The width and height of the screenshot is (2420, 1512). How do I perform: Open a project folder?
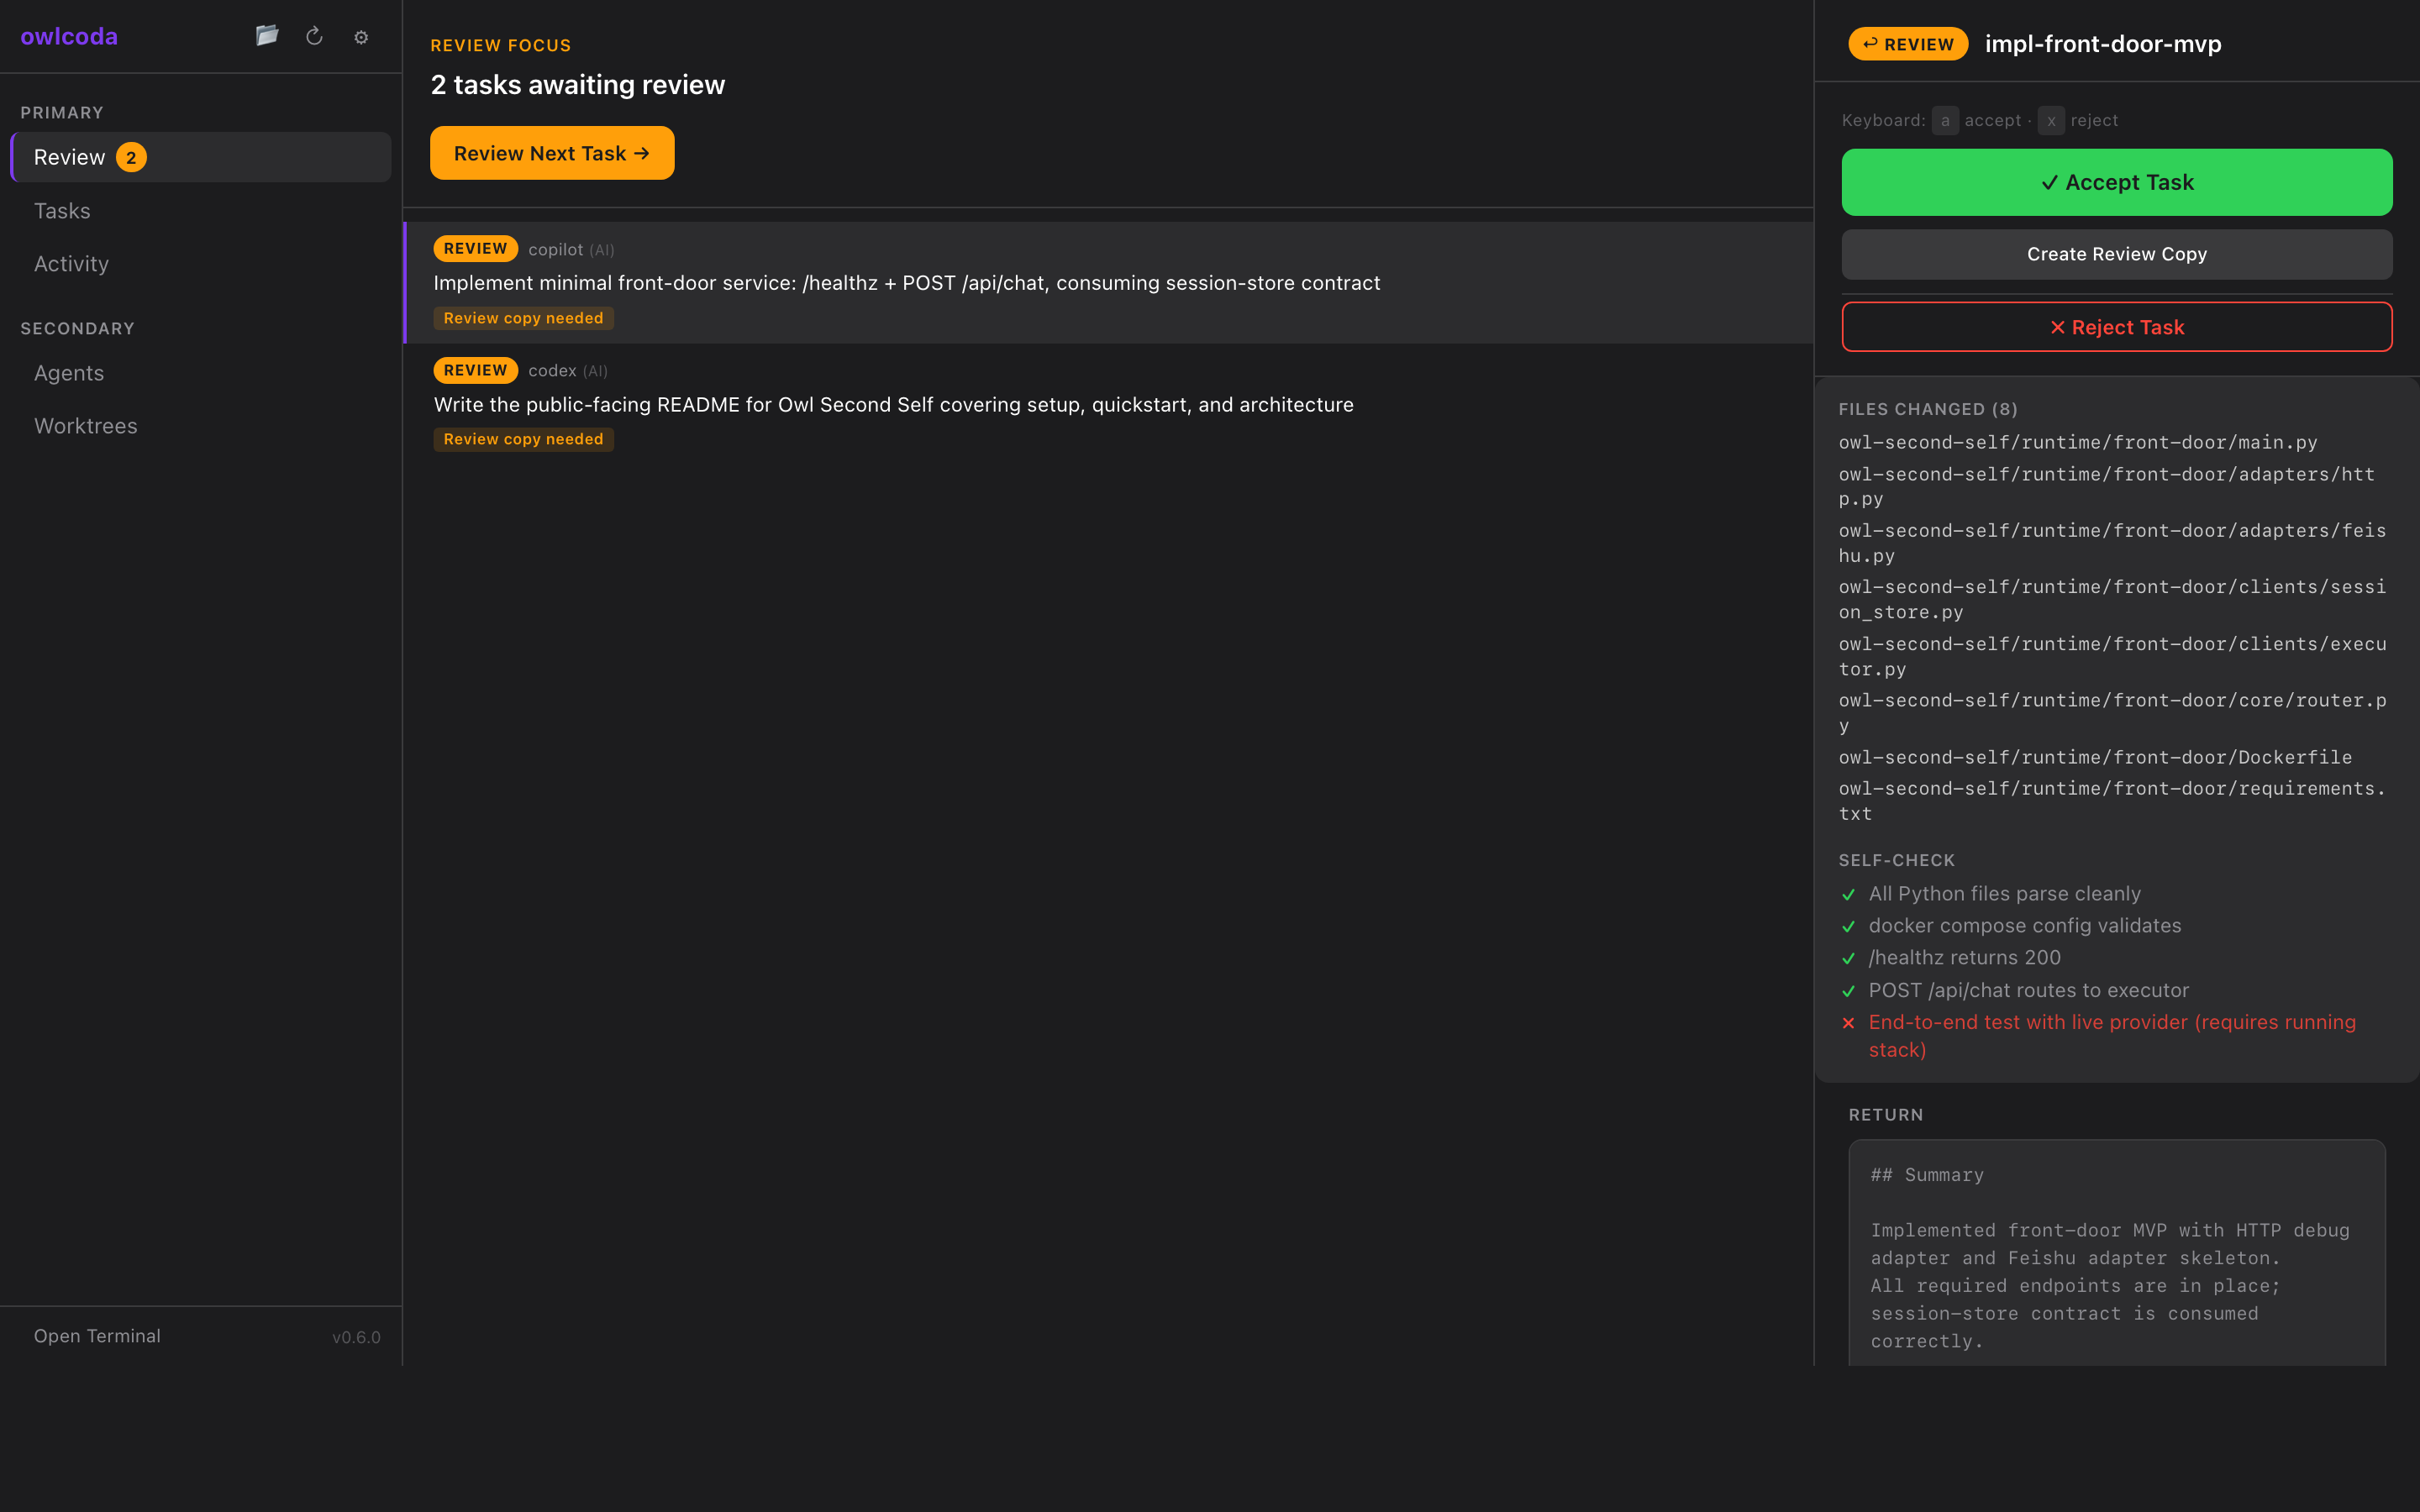pos(267,36)
